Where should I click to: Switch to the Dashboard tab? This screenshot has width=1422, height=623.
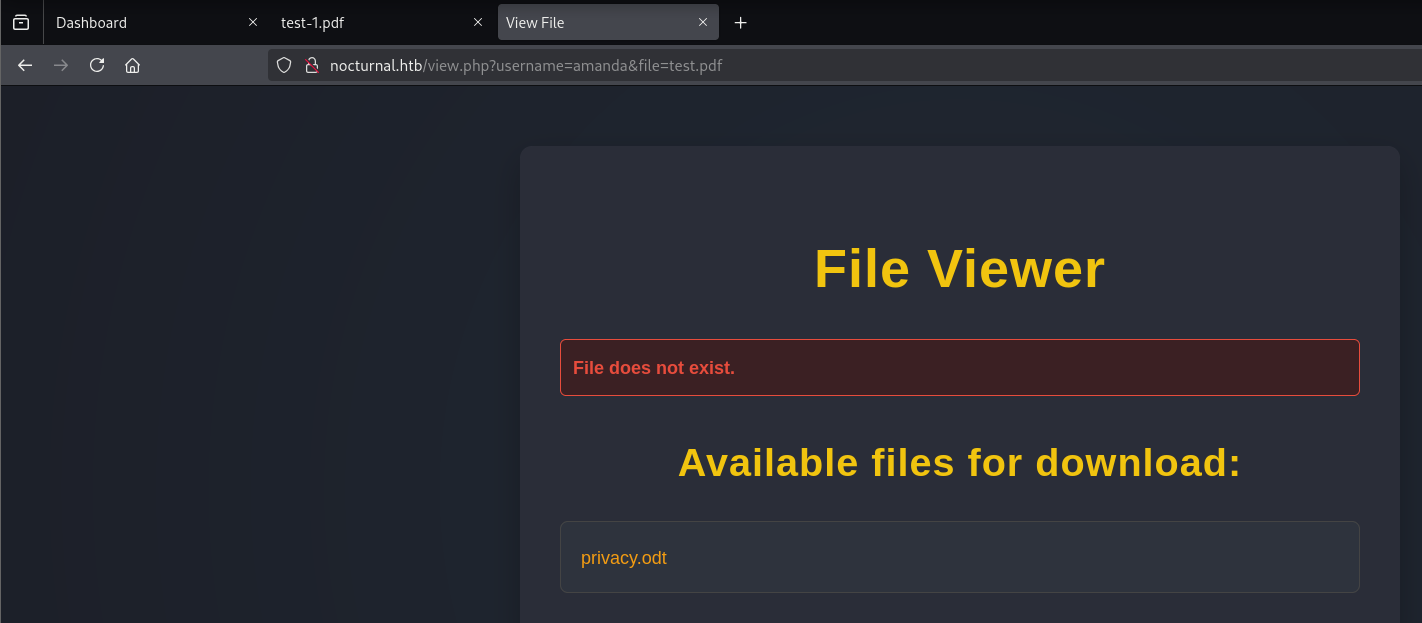pos(140,22)
